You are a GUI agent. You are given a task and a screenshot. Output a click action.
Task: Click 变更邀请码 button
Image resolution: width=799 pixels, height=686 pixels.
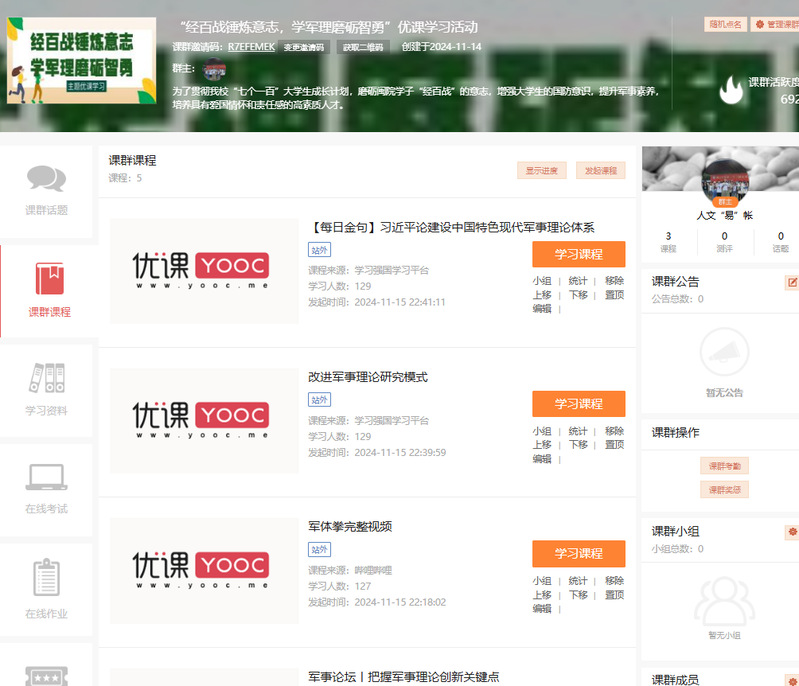[304, 47]
